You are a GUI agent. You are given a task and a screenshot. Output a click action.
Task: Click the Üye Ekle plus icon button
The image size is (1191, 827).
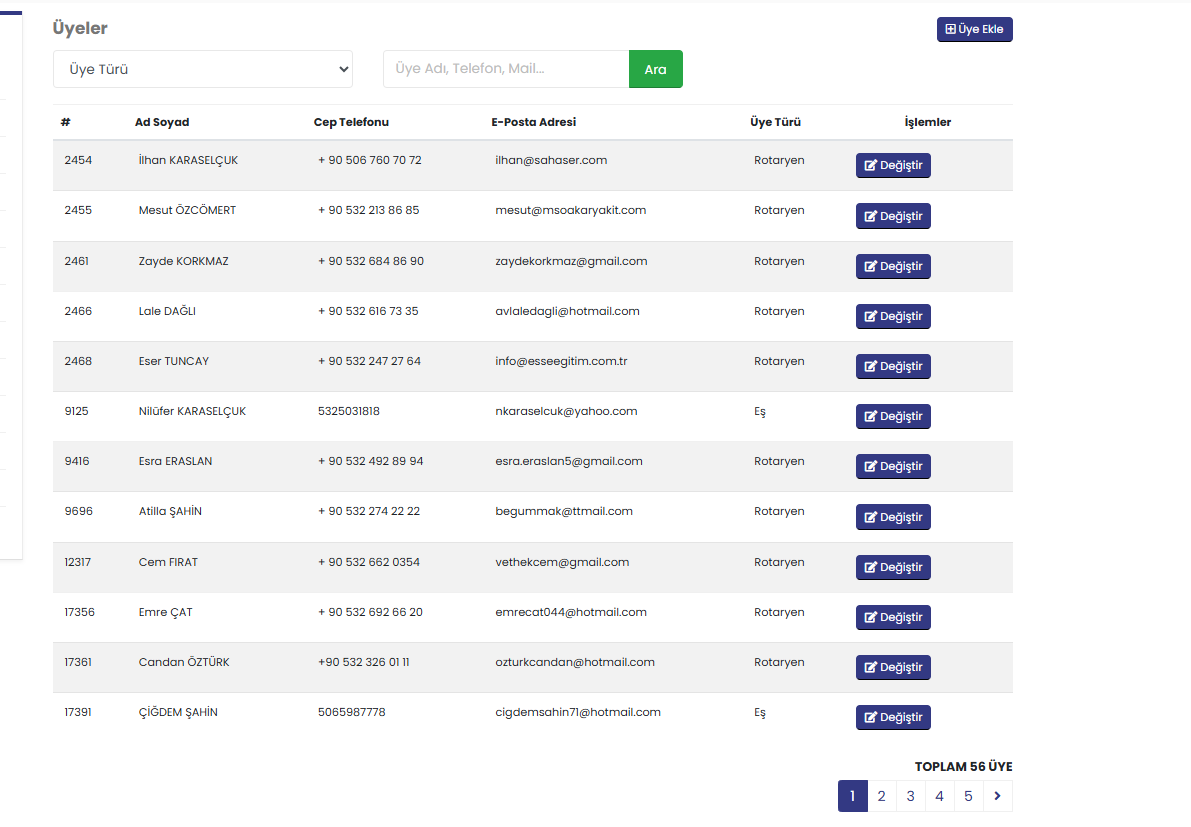[x=950, y=30]
